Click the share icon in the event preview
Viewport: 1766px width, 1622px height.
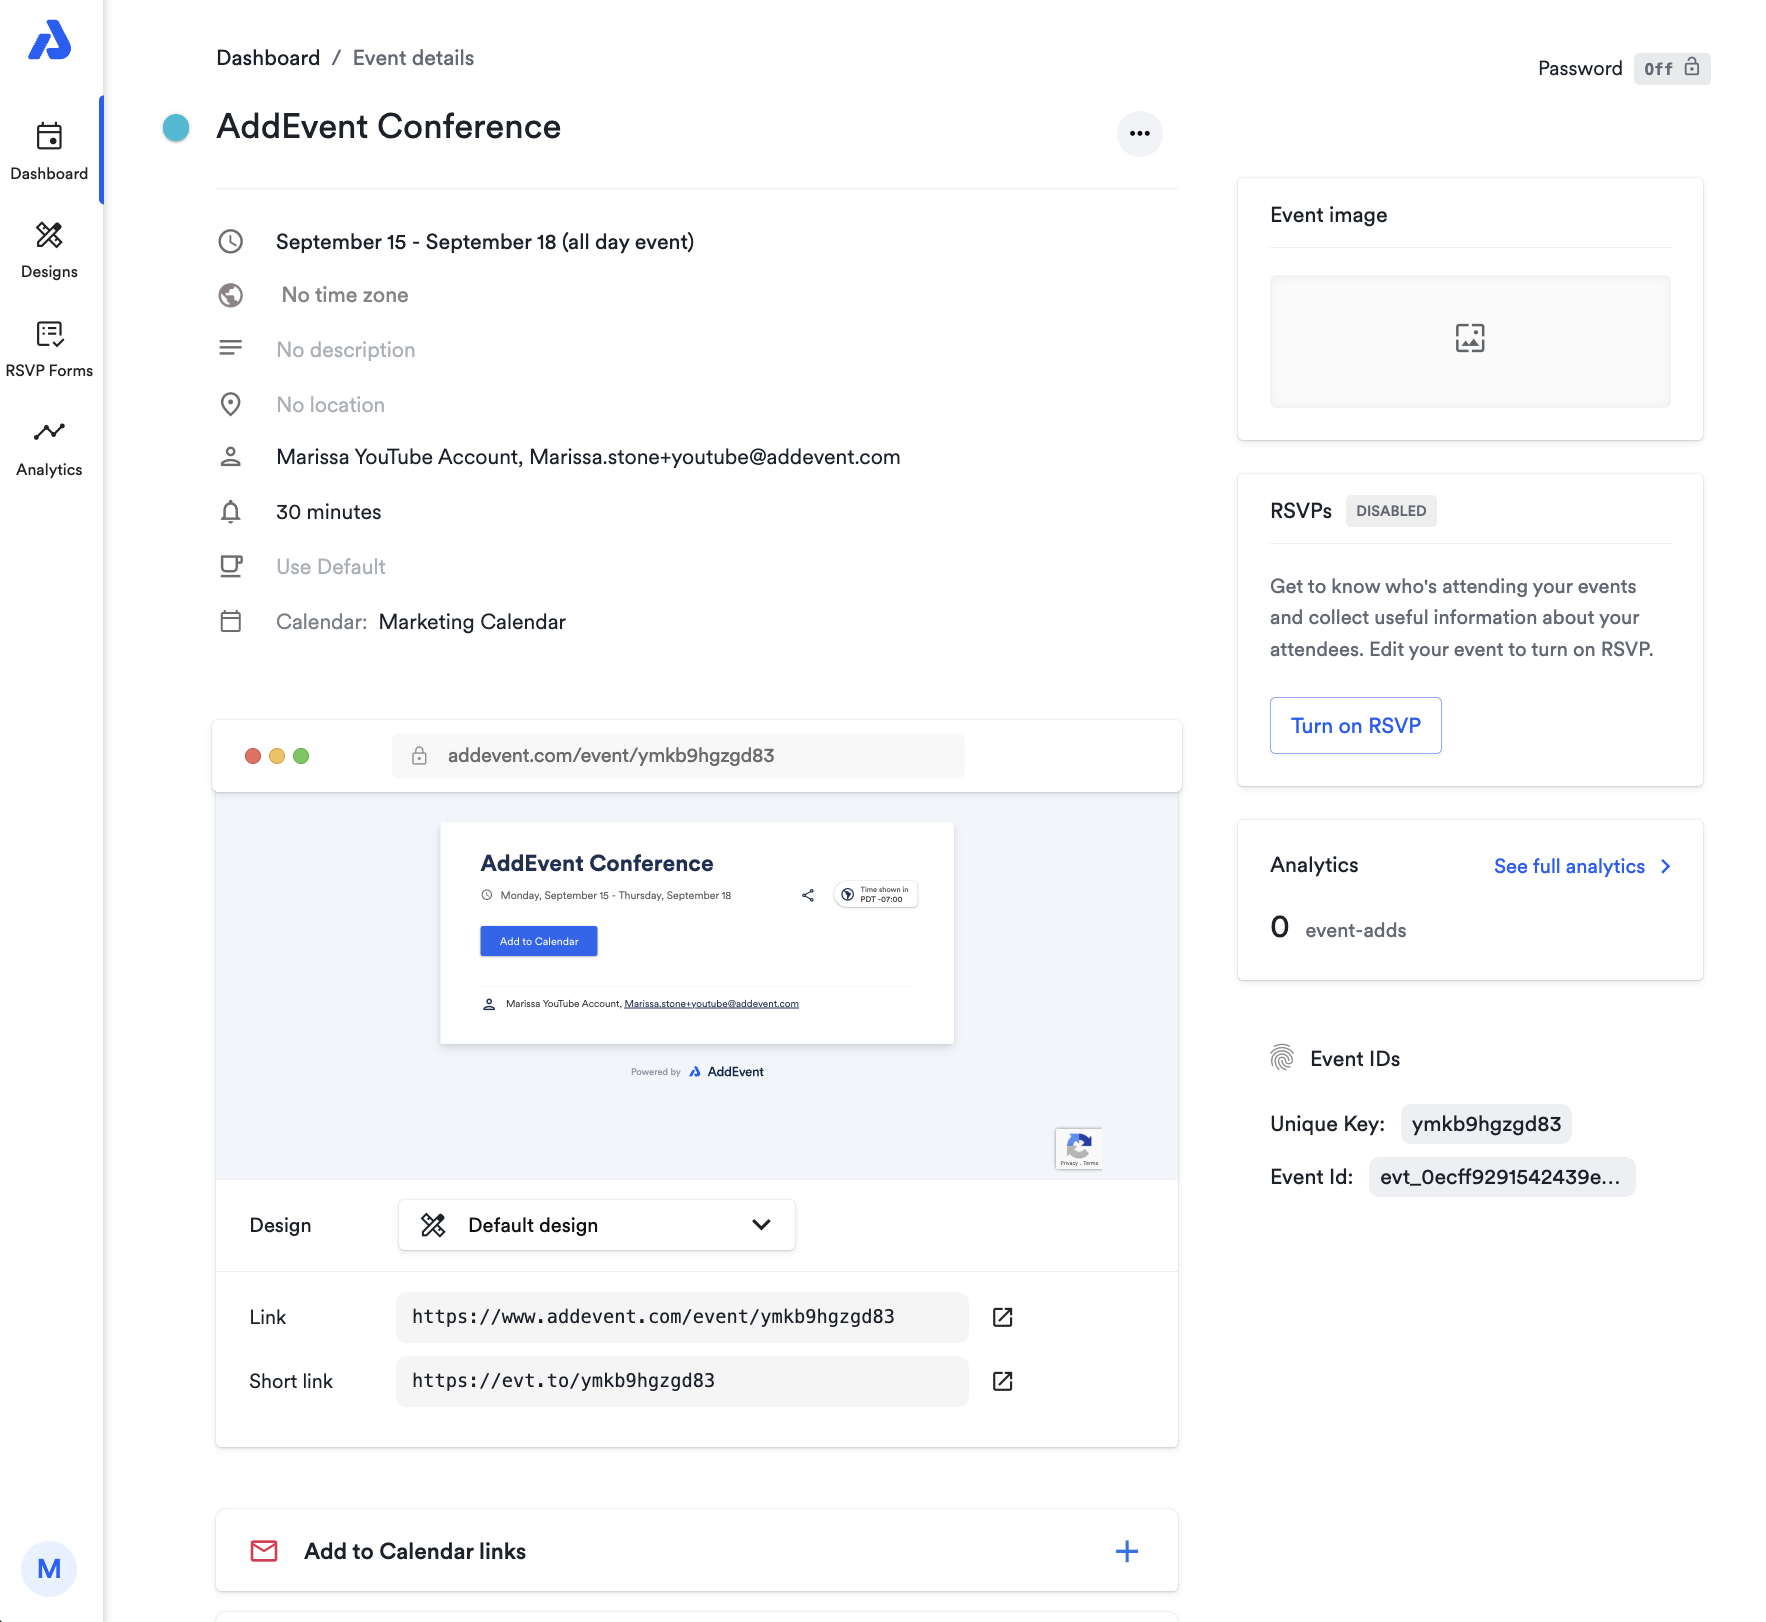pos(807,895)
